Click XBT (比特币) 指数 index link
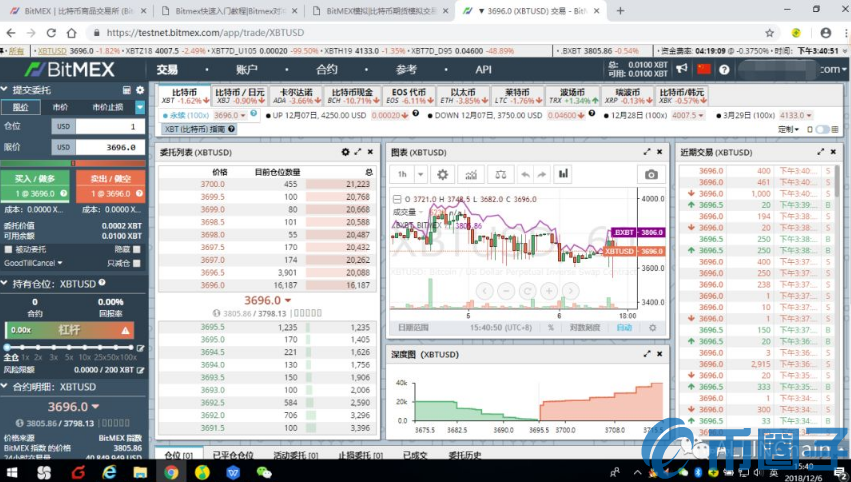The width and height of the screenshot is (851, 482). click(x=199, y=129)
